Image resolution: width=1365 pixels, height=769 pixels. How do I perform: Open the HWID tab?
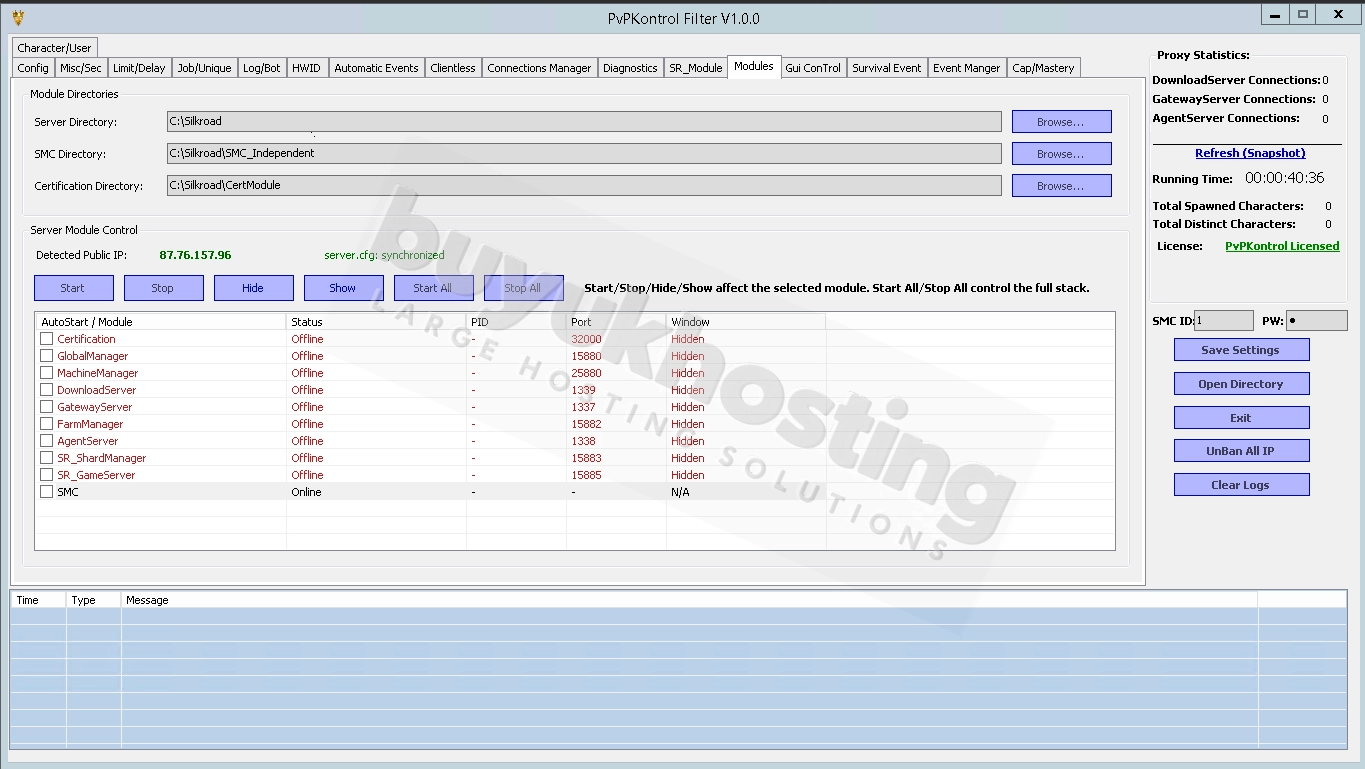point(306,68)
